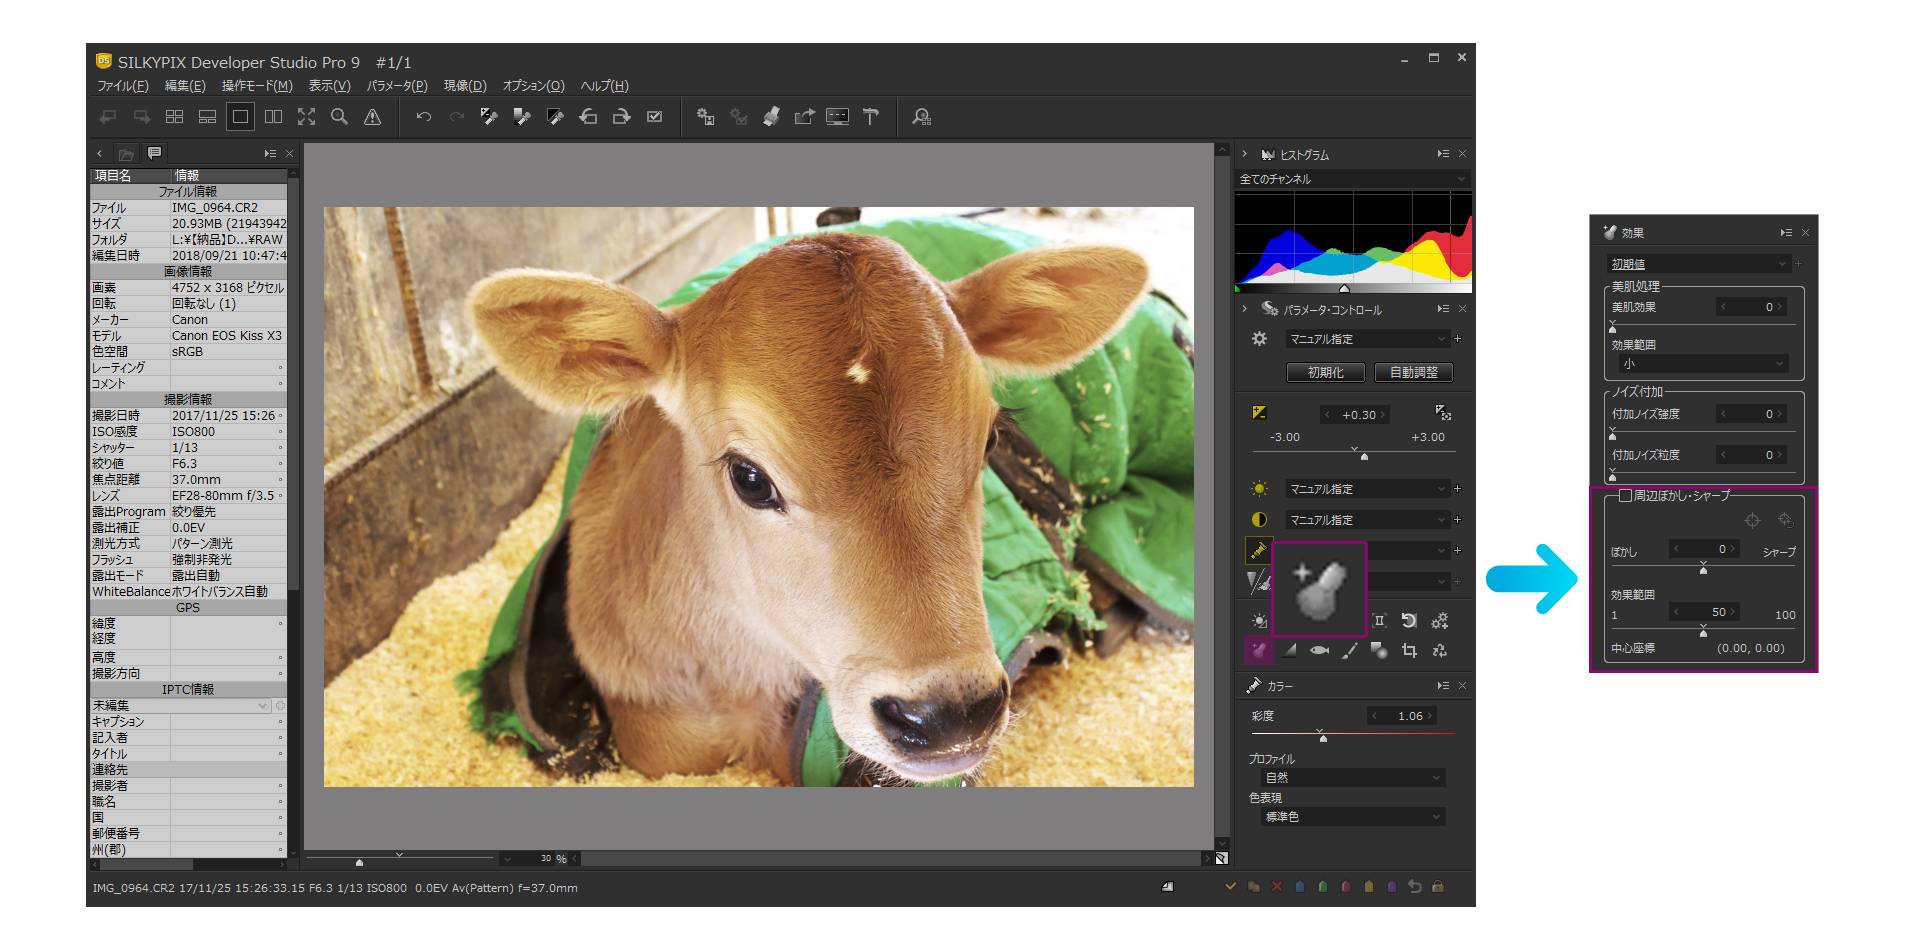Open IPTC 未編集 dropdown
1906x950 pixels.
coord(180,705)
